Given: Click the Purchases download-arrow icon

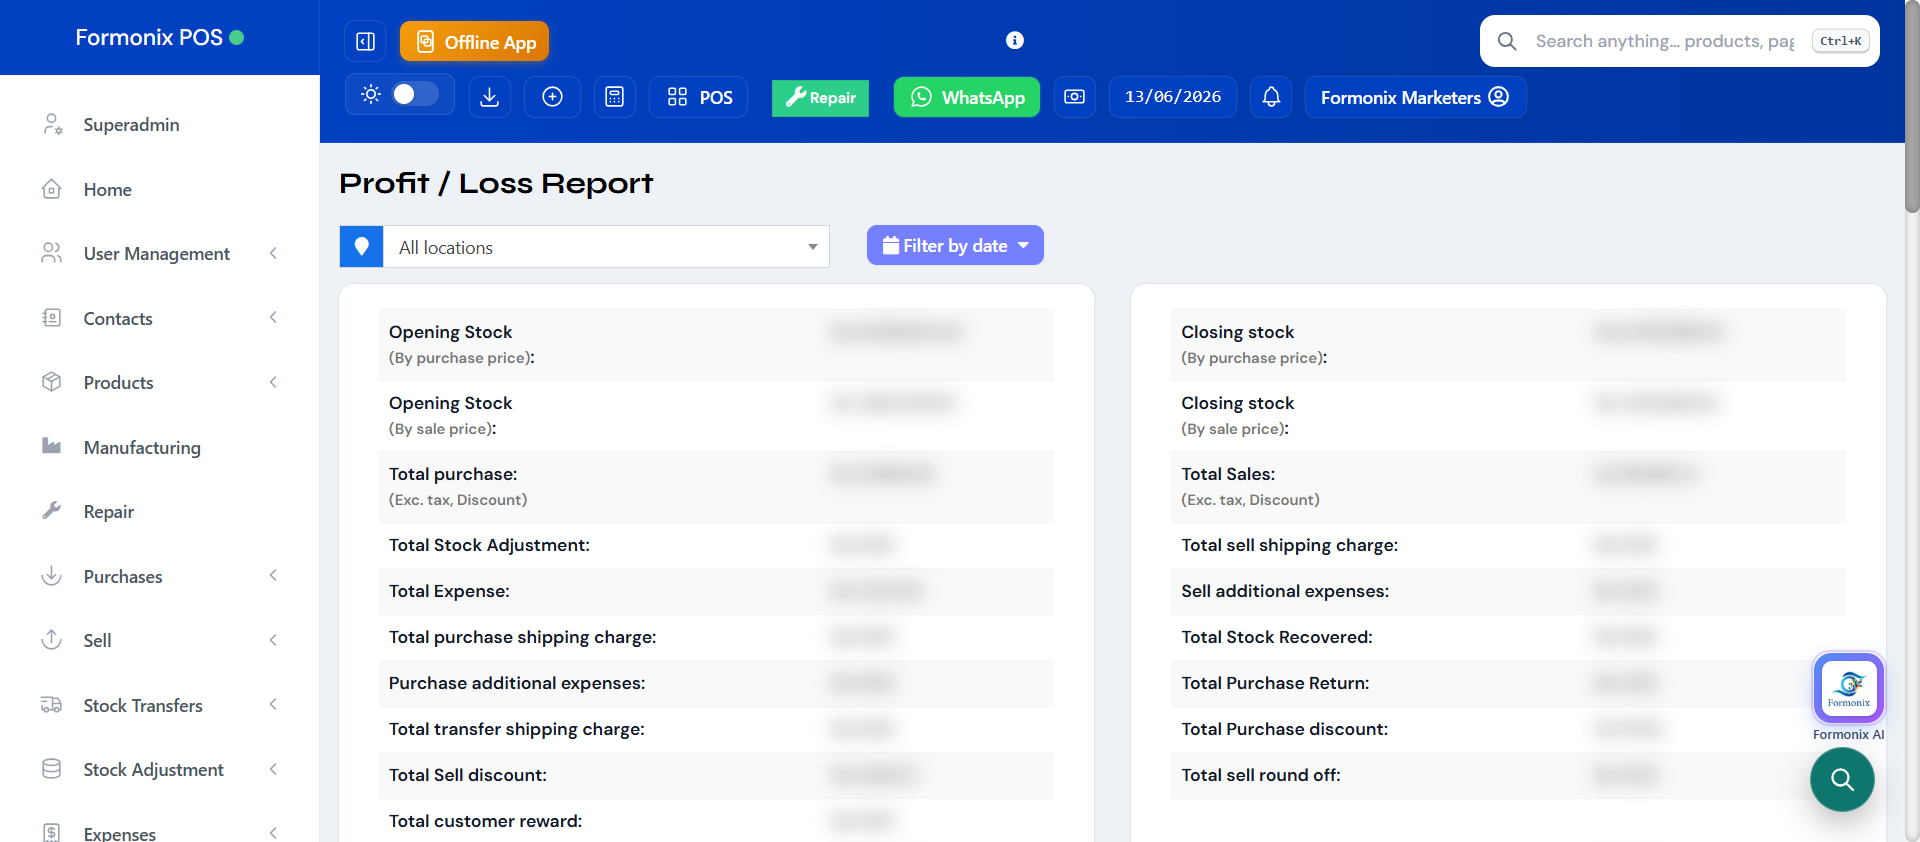Looking at the screenshot, I should (x=52, y=575).
